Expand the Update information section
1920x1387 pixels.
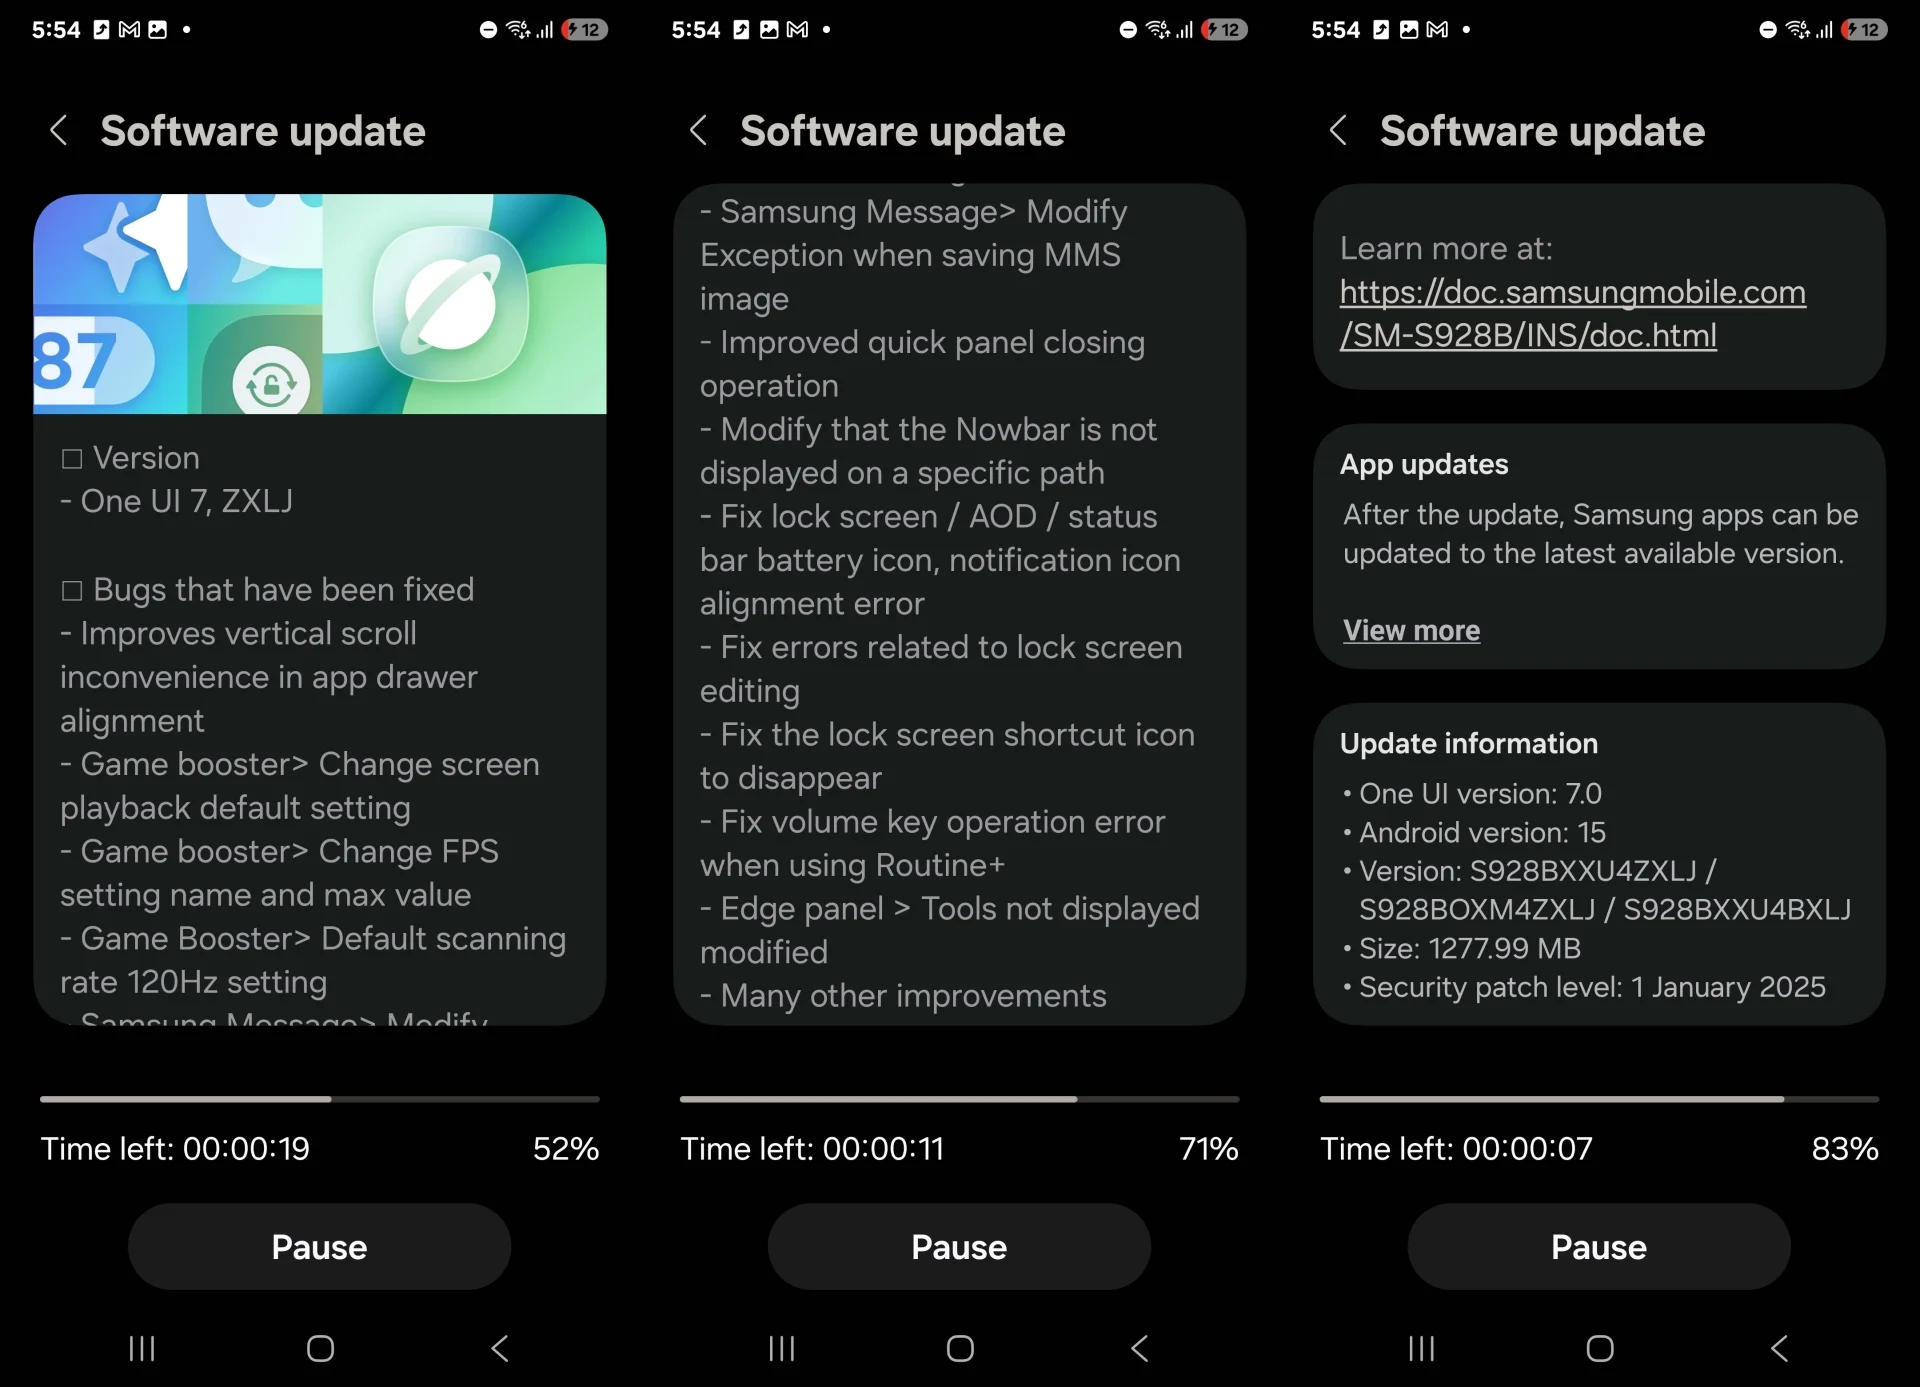tap(1468, 741)
